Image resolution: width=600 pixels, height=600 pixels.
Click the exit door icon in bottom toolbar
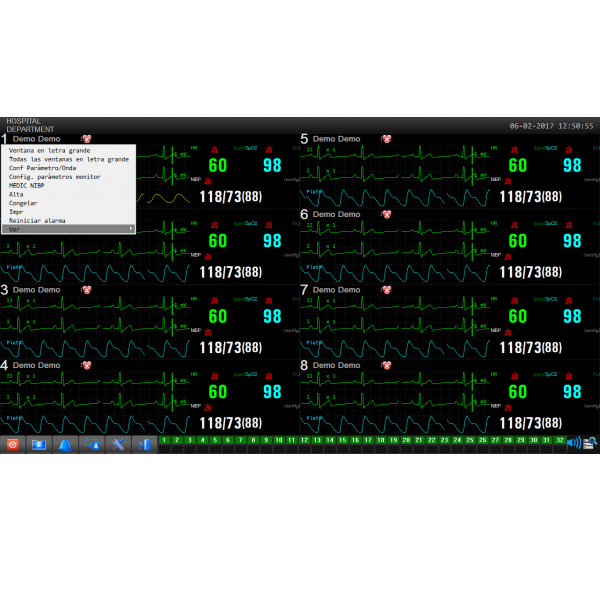(145, 444)
